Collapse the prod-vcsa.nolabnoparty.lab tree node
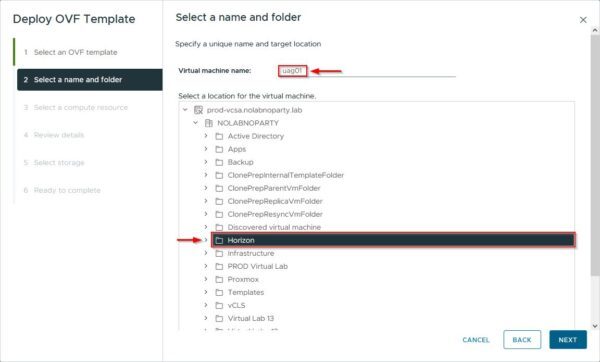600x362 pixels. (185, 110)
